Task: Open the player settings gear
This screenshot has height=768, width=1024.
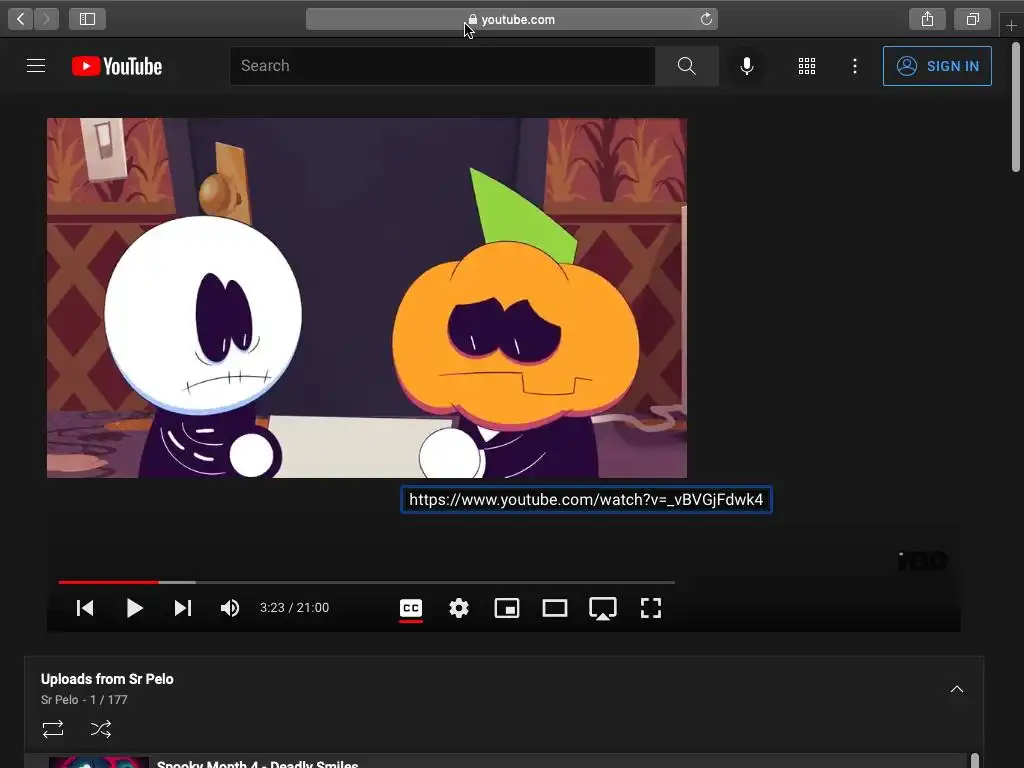Action: point(459,608)
